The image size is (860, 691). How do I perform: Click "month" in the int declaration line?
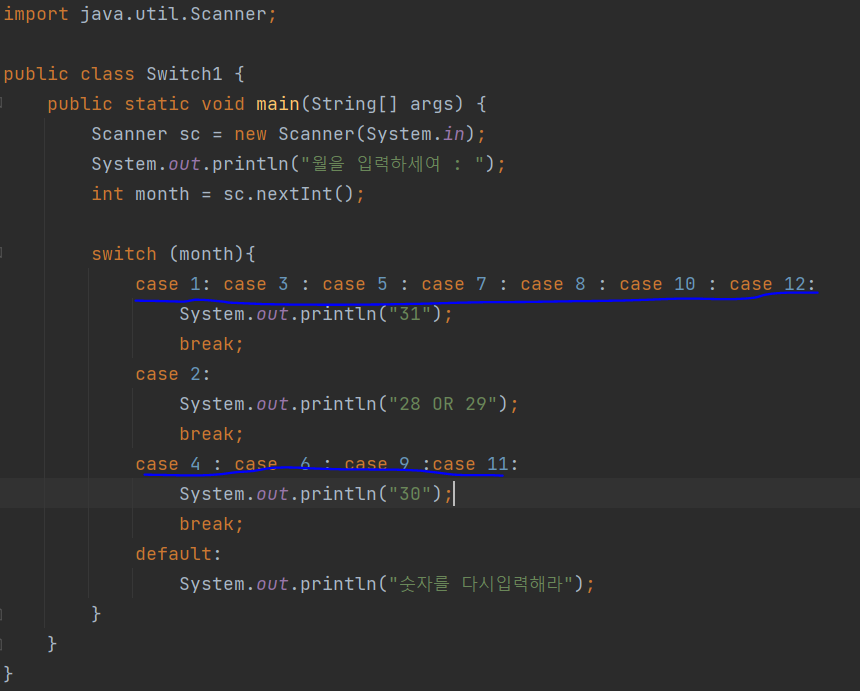point(162,194)
